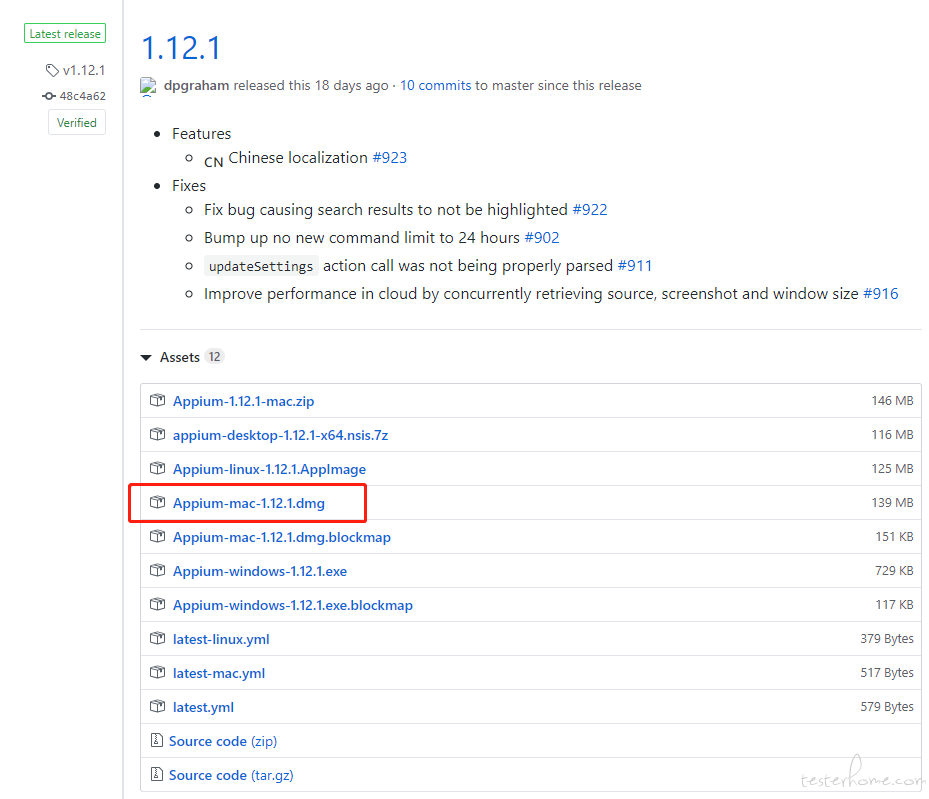The height and width of the screenshot is (799, 929).
Task: Click the package icon beside Appium-linux-1.12.1.AppImage
Action: [x=157, y=469]
